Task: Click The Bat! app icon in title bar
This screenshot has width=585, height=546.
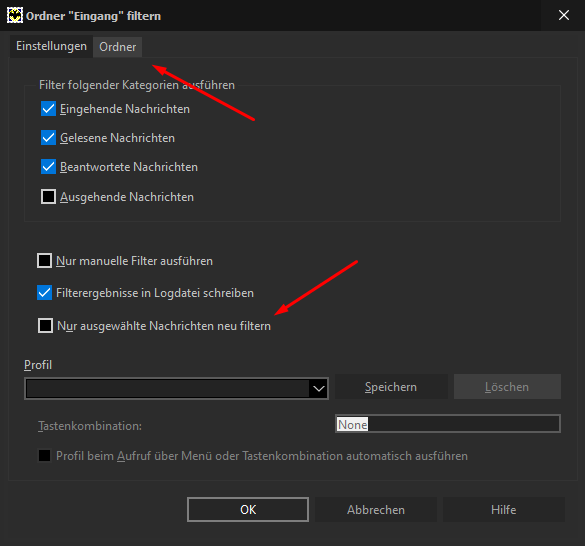Action: pyautogui.click(x=15, y=16)
